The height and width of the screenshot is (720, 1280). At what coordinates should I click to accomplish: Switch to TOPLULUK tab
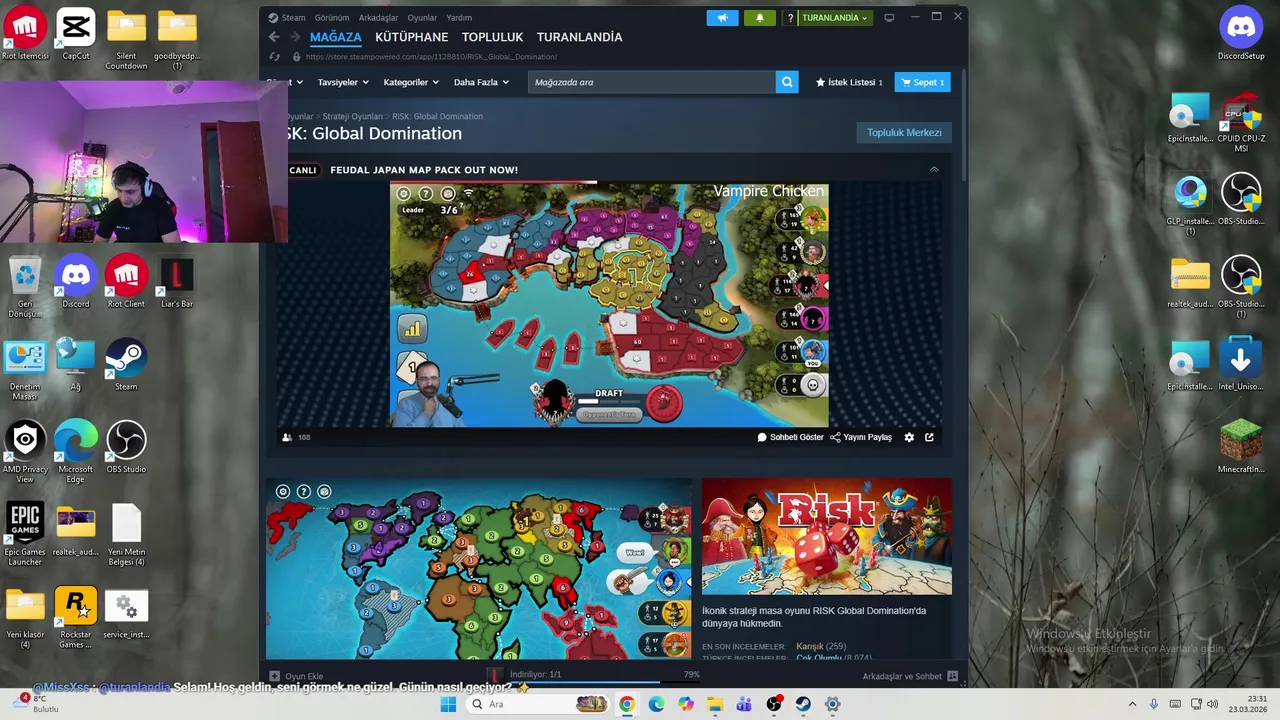click(x=492, y=37)
